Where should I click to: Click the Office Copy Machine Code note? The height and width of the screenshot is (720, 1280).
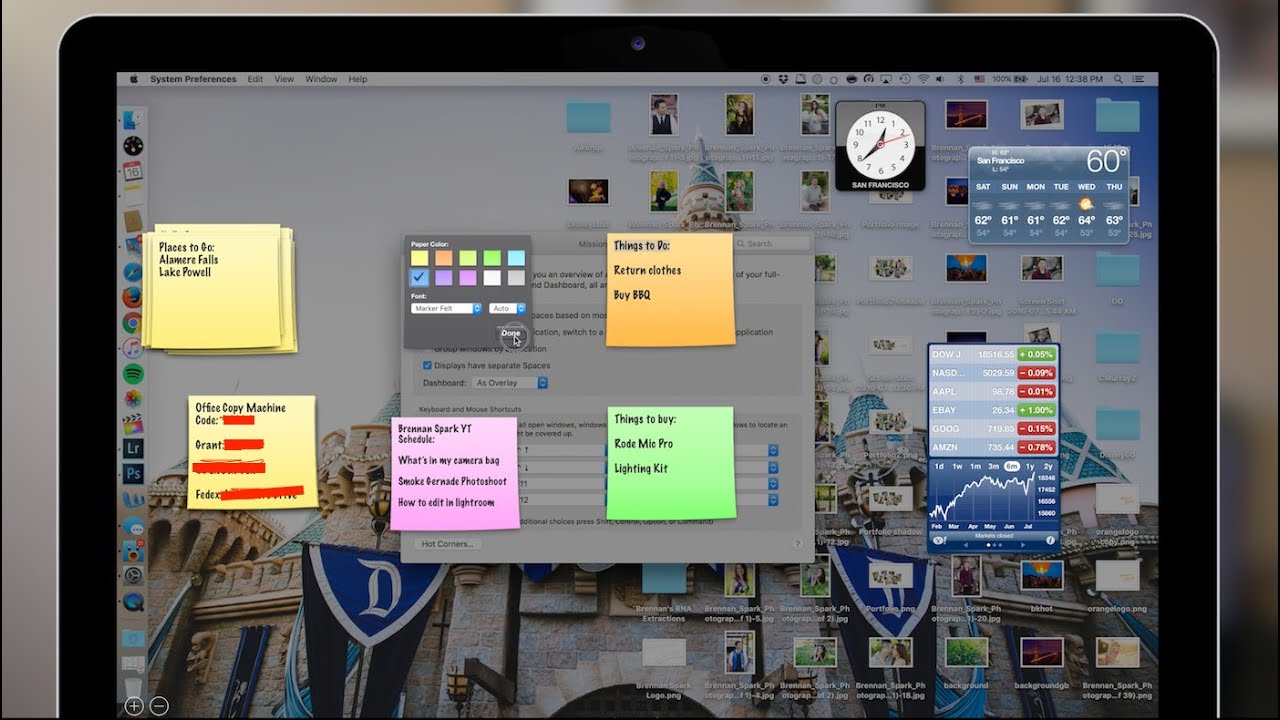tap(252, 451)
